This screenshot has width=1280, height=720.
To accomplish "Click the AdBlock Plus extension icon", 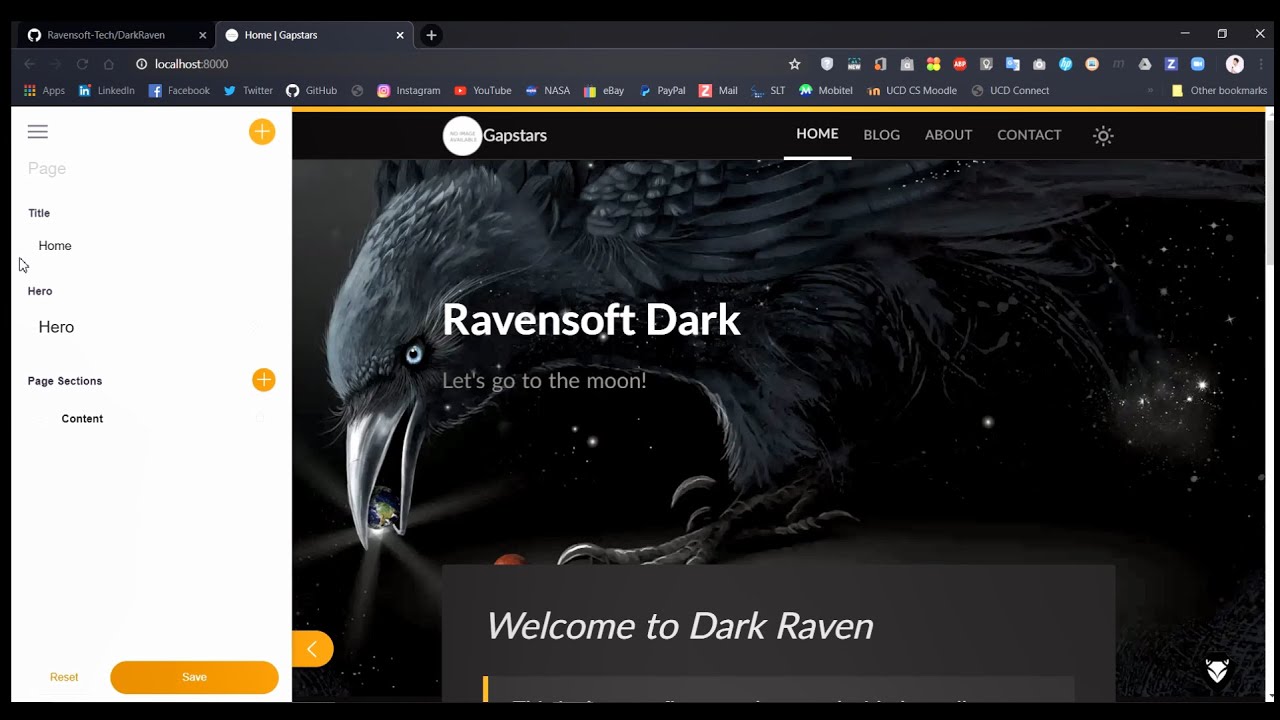I will [x=960, y=64].
